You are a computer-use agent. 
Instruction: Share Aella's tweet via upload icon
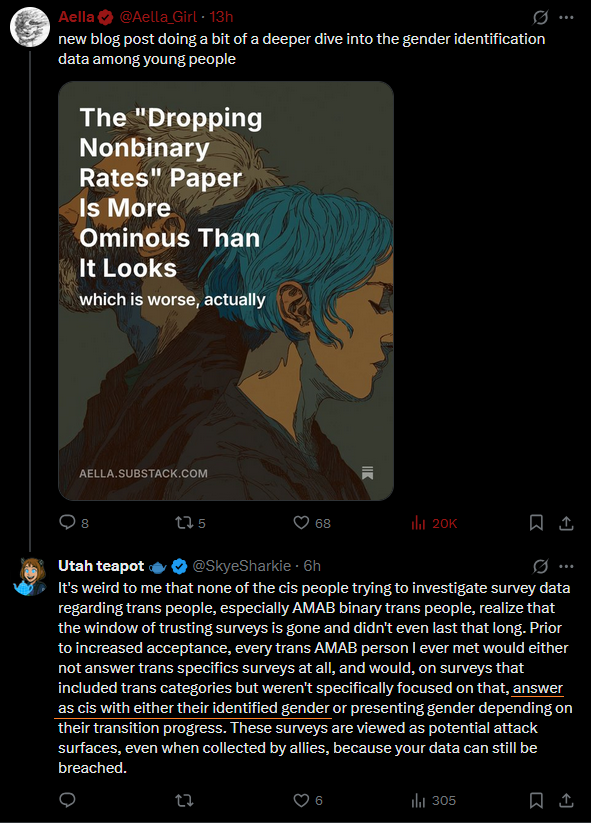pyautogui.click(x=566, y=523)
